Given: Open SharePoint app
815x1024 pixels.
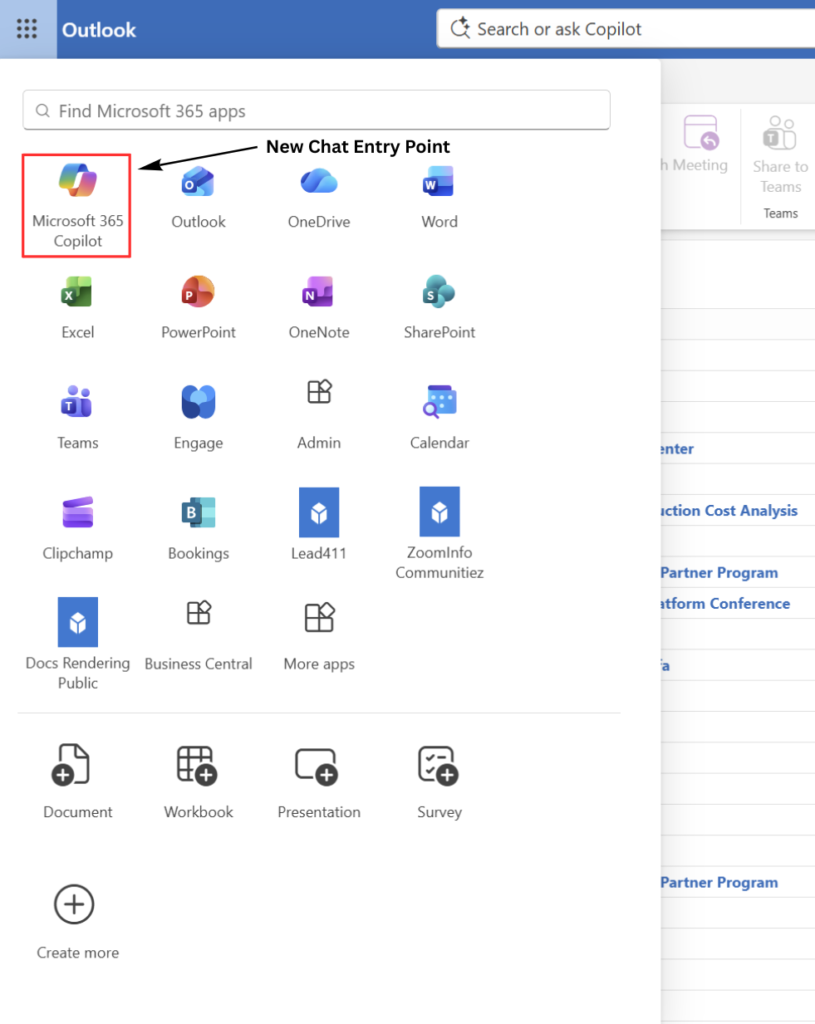Looking at the screenshot, I should point(439,308).
